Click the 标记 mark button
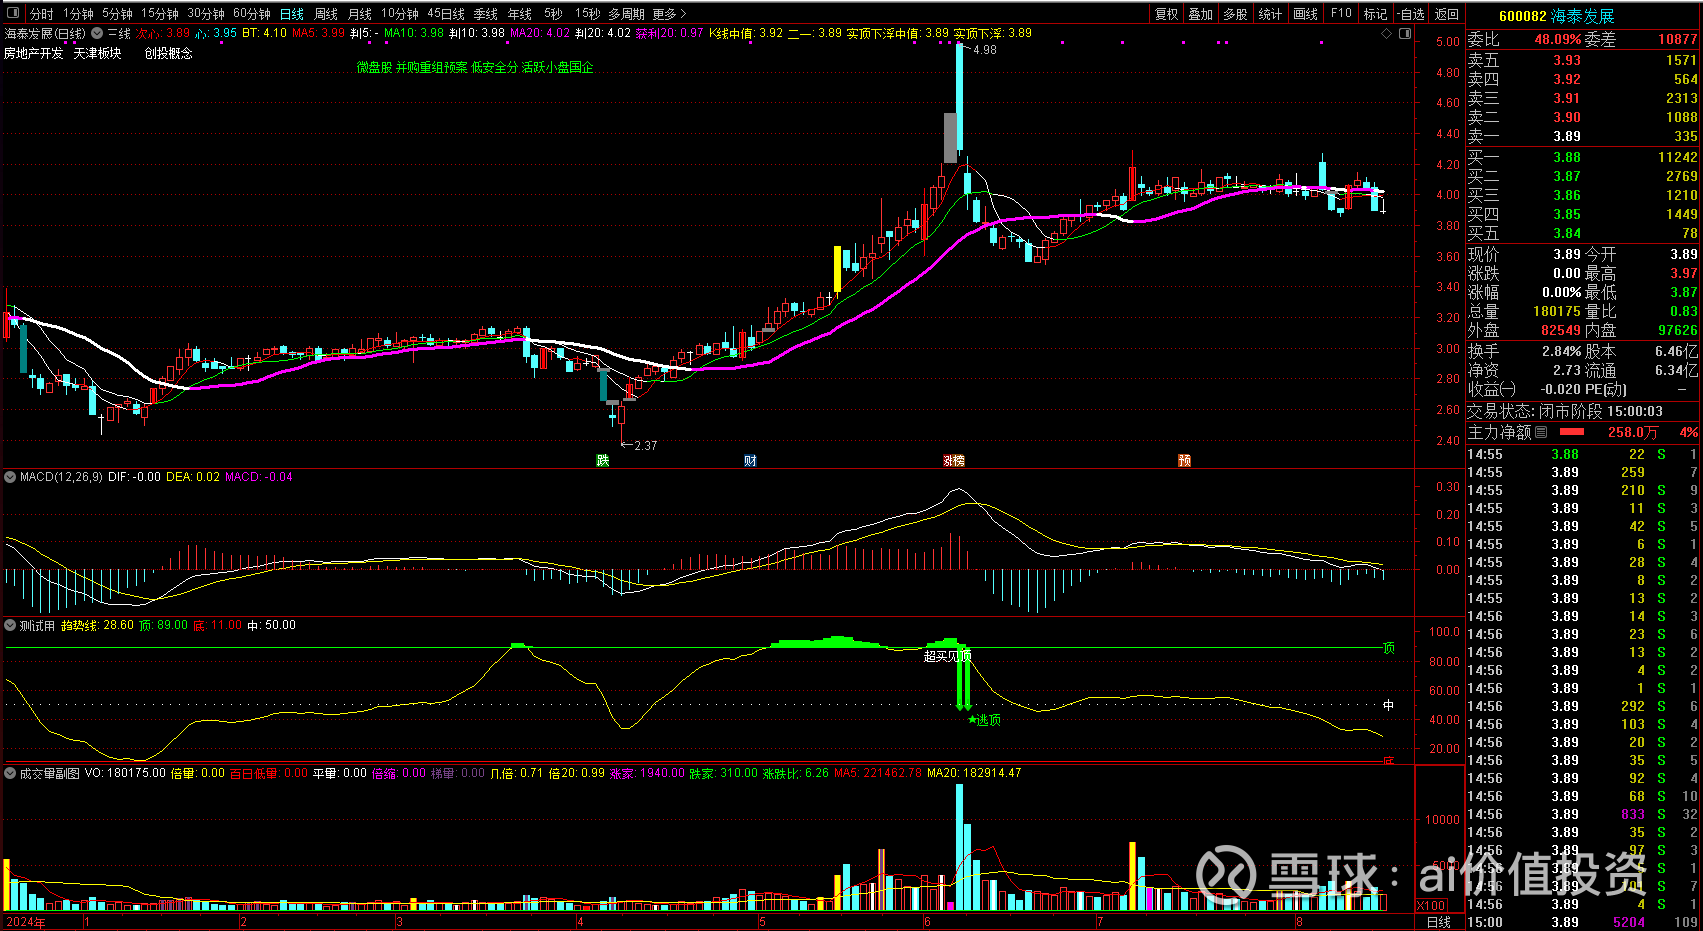1703x931 pixels. click(x=1376, y=14)
